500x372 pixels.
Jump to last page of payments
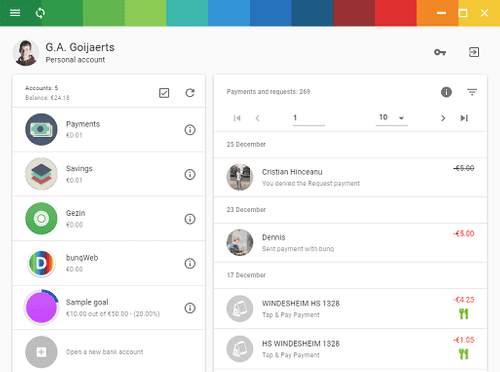464,118
